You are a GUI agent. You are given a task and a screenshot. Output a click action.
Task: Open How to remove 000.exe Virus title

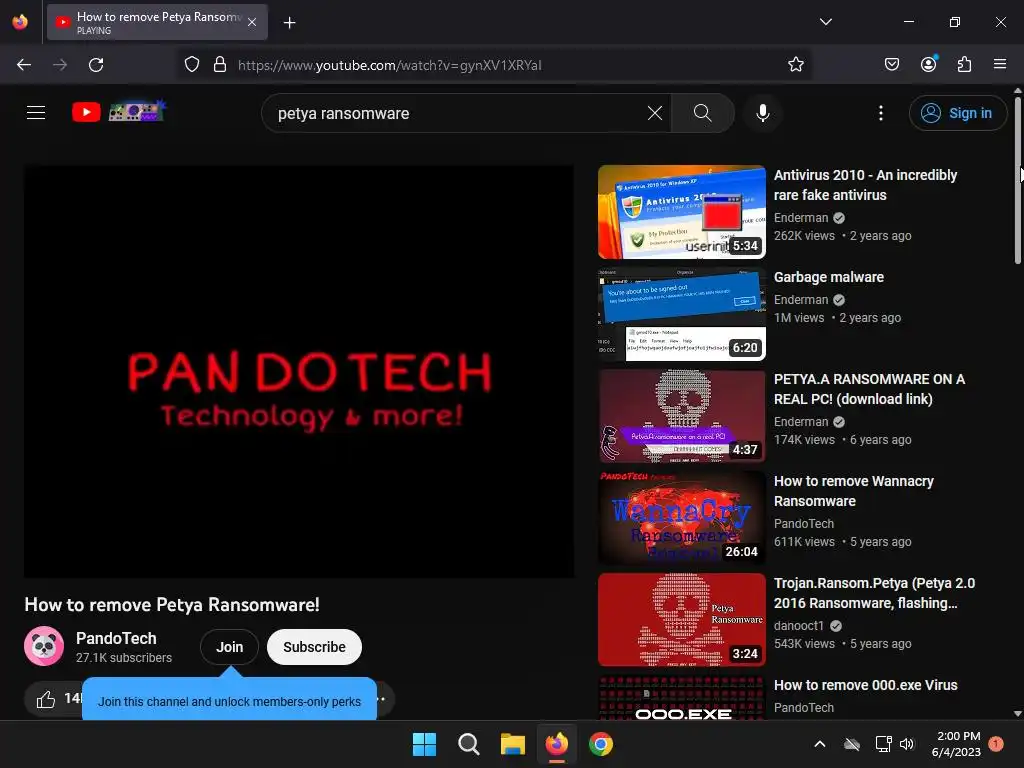(865, 685)
